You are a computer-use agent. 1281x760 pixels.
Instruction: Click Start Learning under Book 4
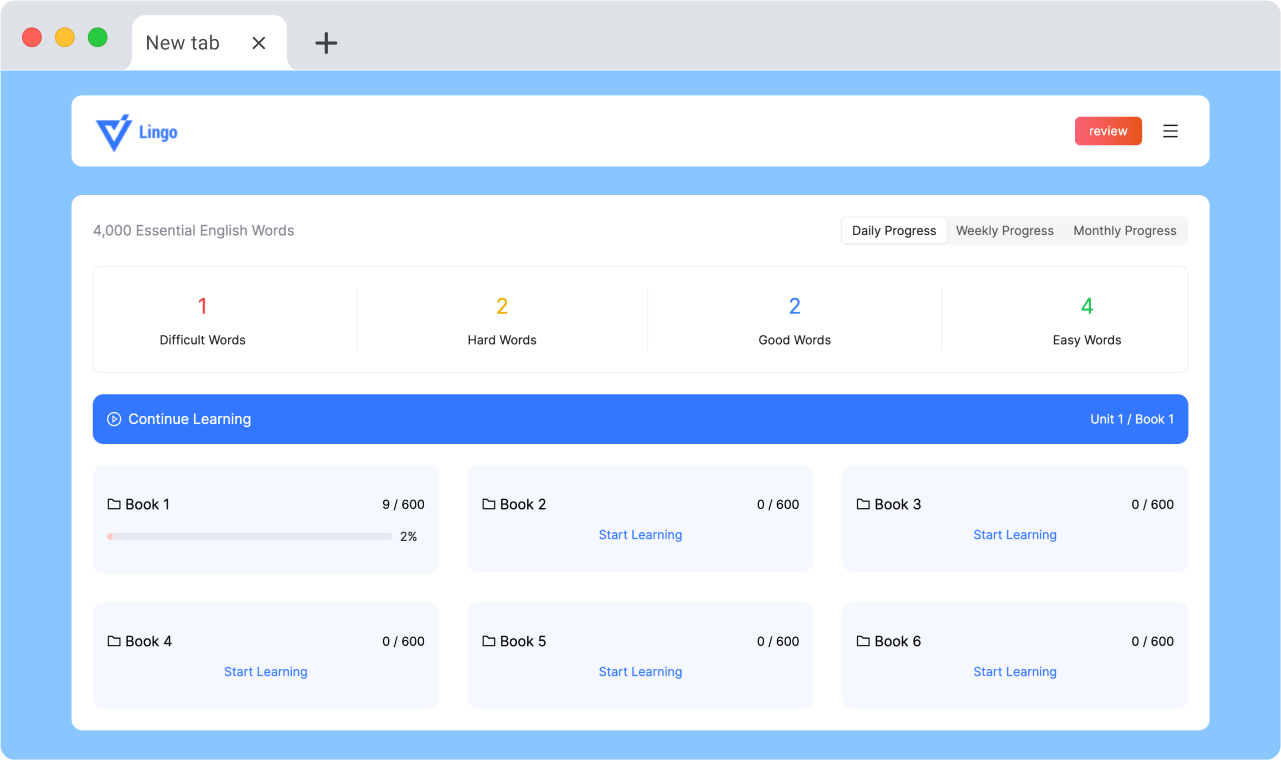click(265, 672)
